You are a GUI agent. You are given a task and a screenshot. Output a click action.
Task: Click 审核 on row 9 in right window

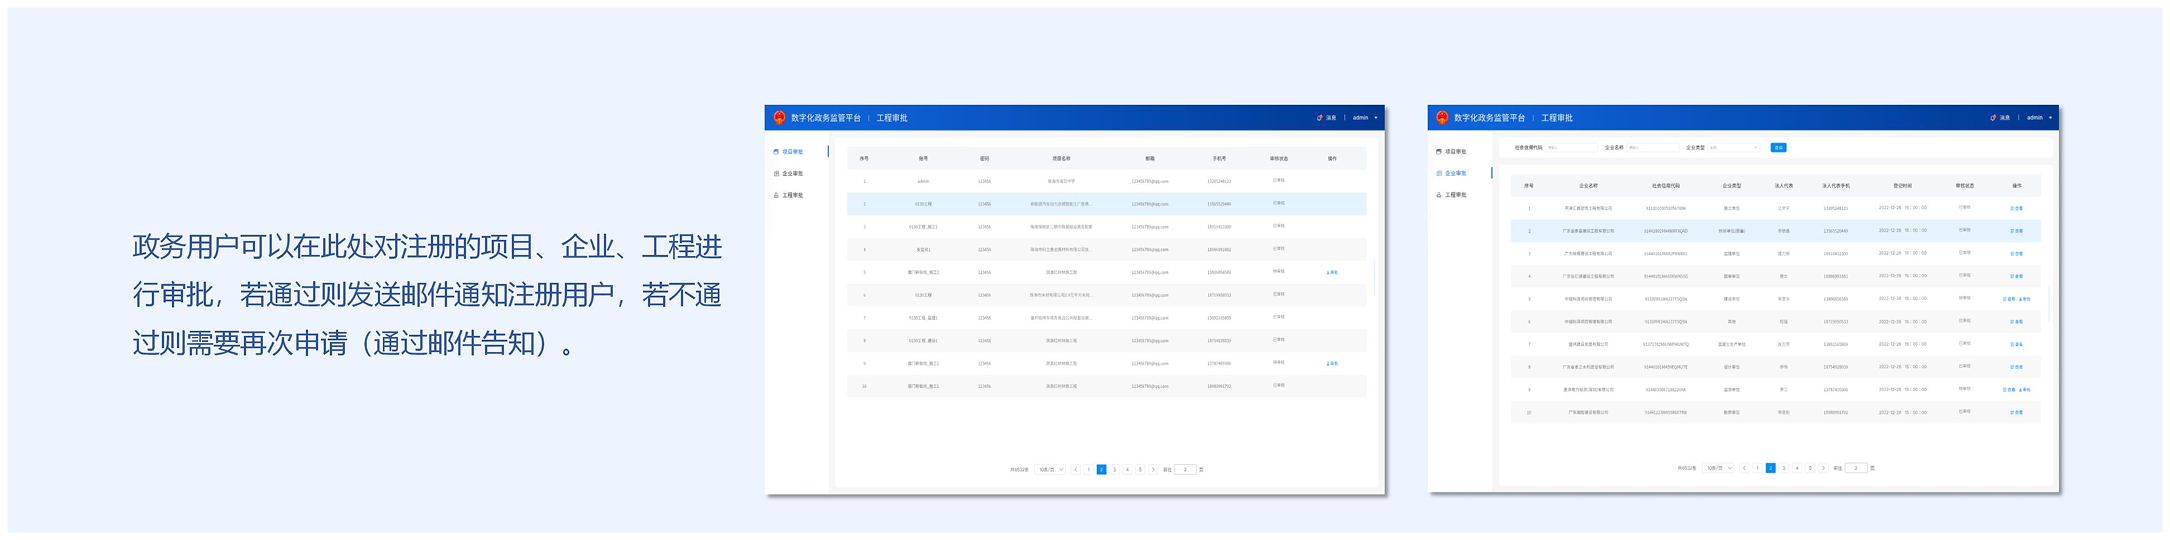pyautogui.click(x=2025, y=390)
